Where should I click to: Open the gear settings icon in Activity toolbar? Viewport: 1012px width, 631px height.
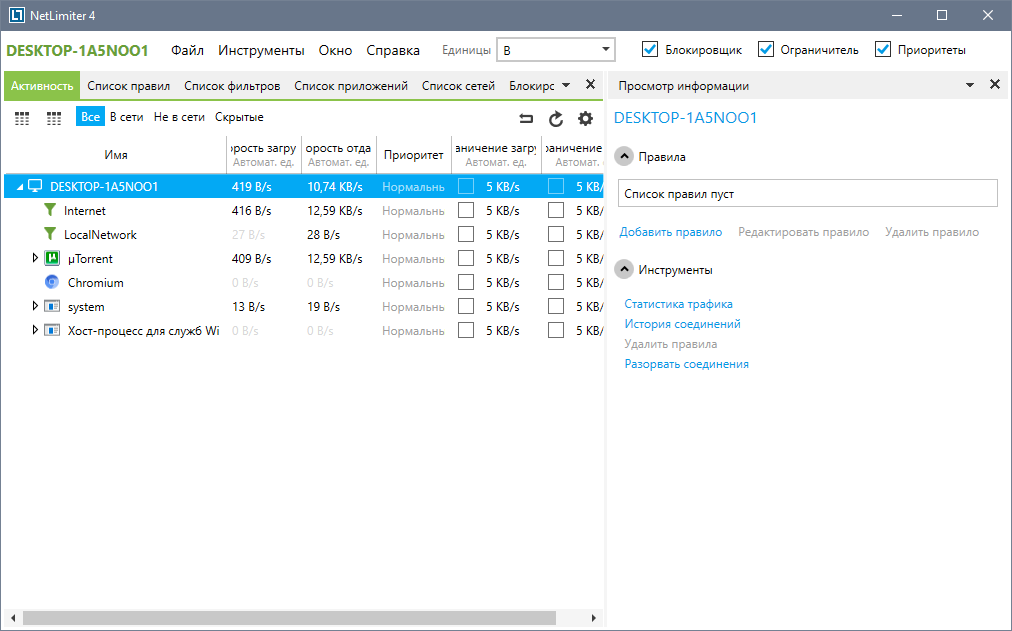tap(586, 119)
